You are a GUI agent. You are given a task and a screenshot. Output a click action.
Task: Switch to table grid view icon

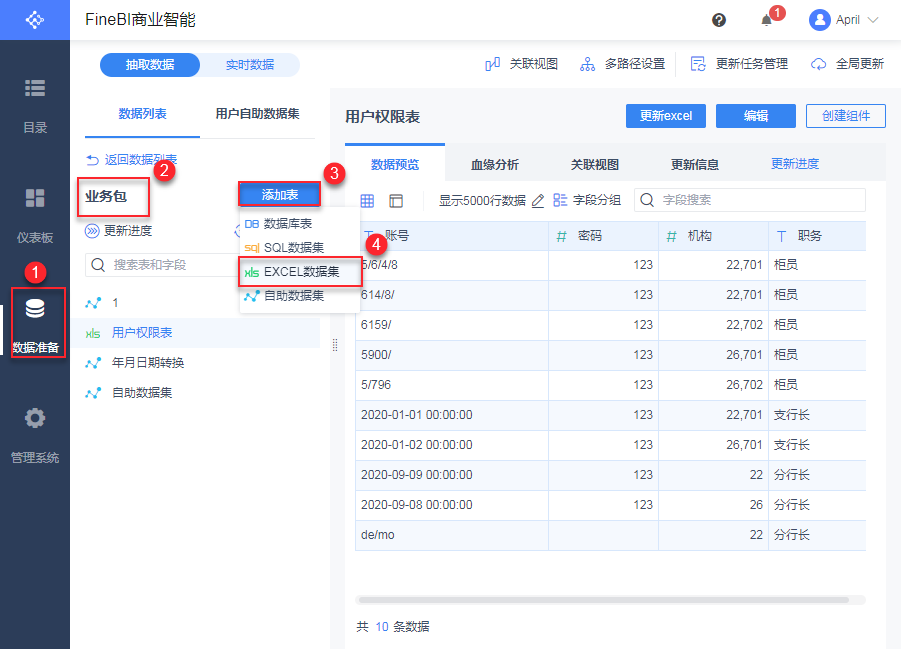(x=367, y=201)
